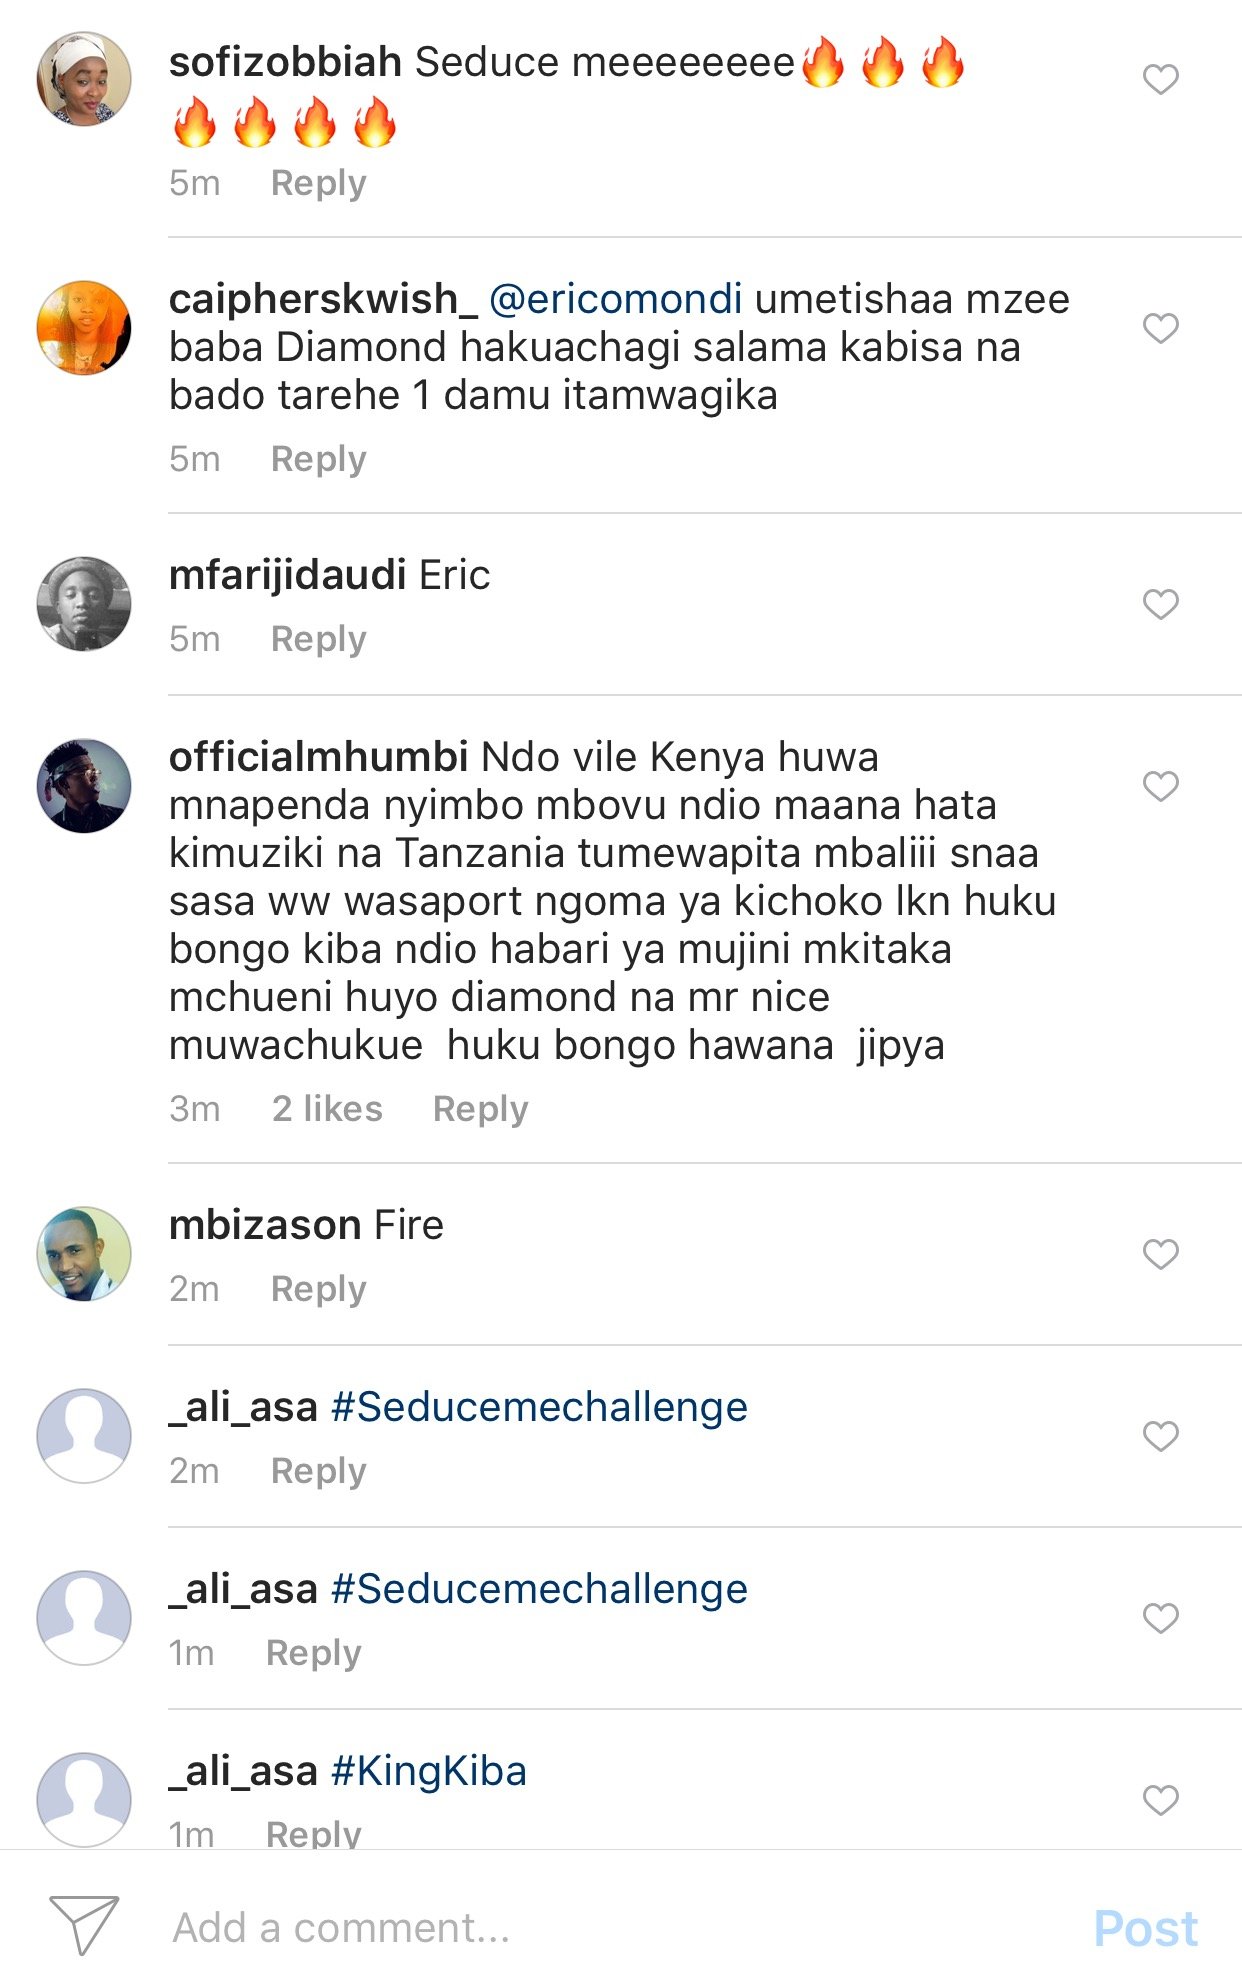Screen dimensions: 1242x1977
Task: Reply to officialmhumbi's comment
Action: click(480, 1109)
